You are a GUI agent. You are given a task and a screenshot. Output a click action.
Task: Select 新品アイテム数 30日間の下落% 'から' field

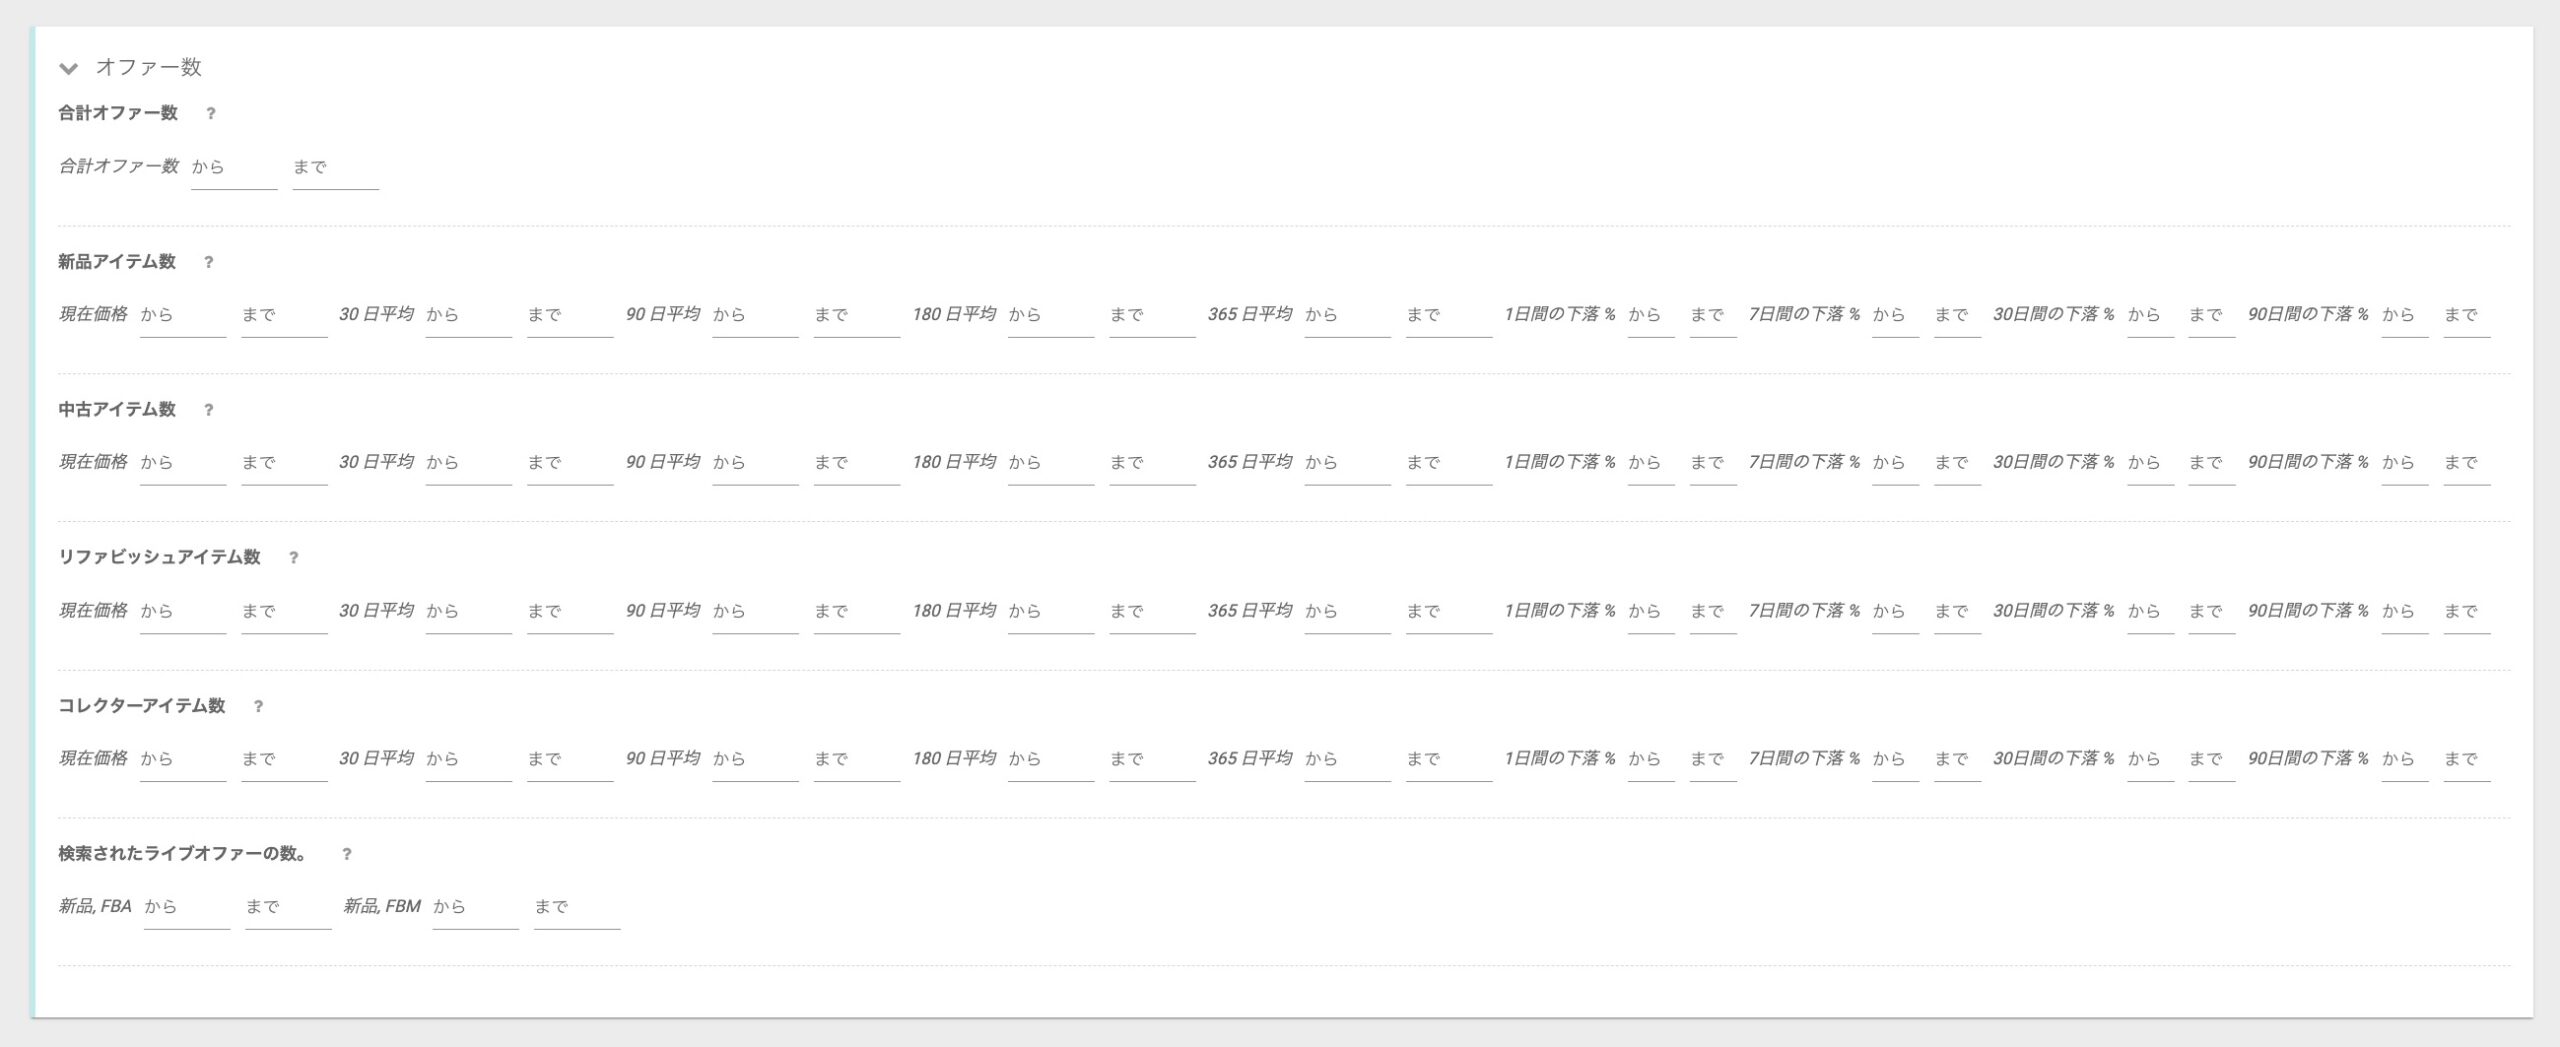[2151, 316]
